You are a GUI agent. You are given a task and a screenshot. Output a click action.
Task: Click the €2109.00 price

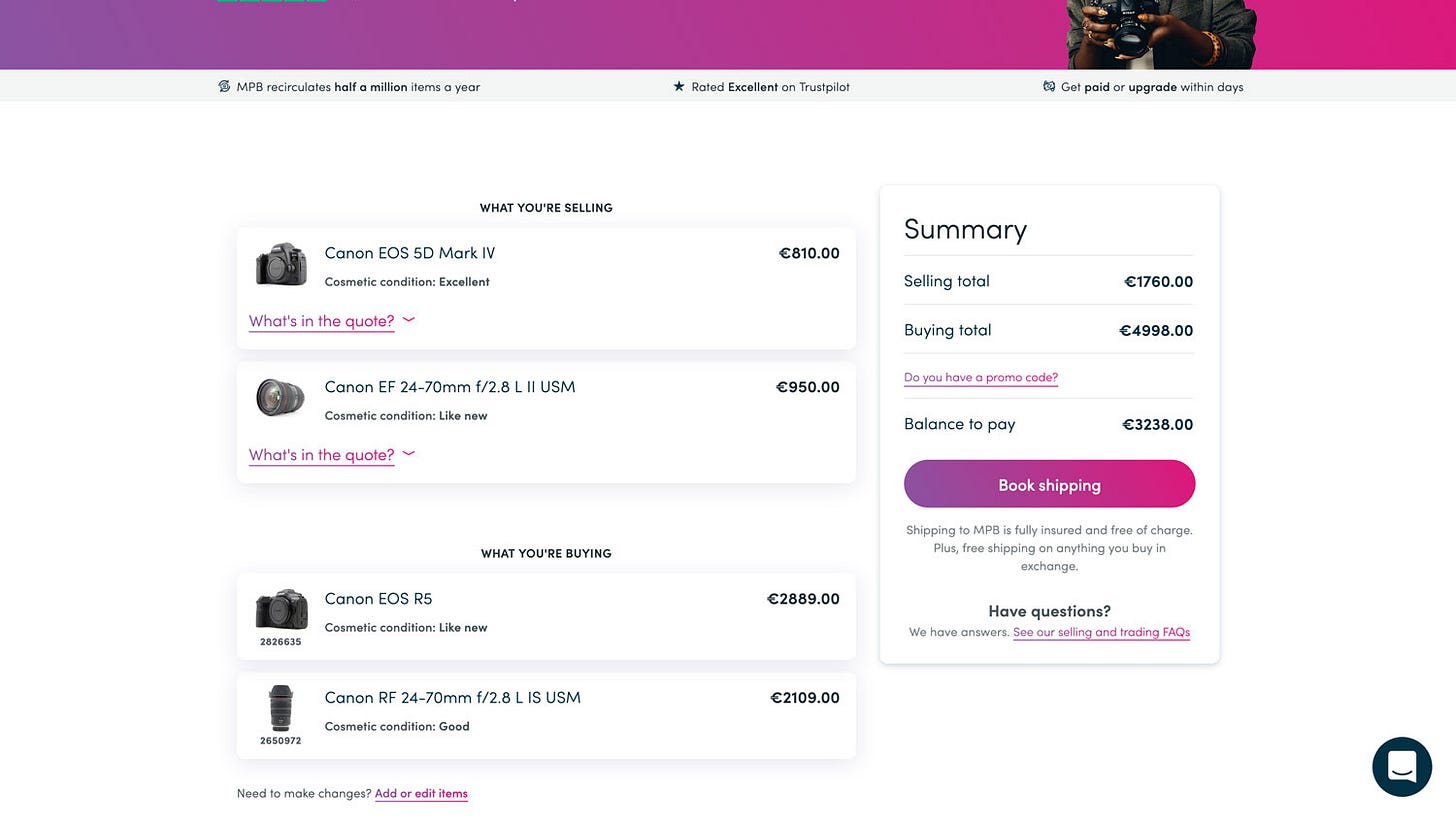(x=805, y=698)
